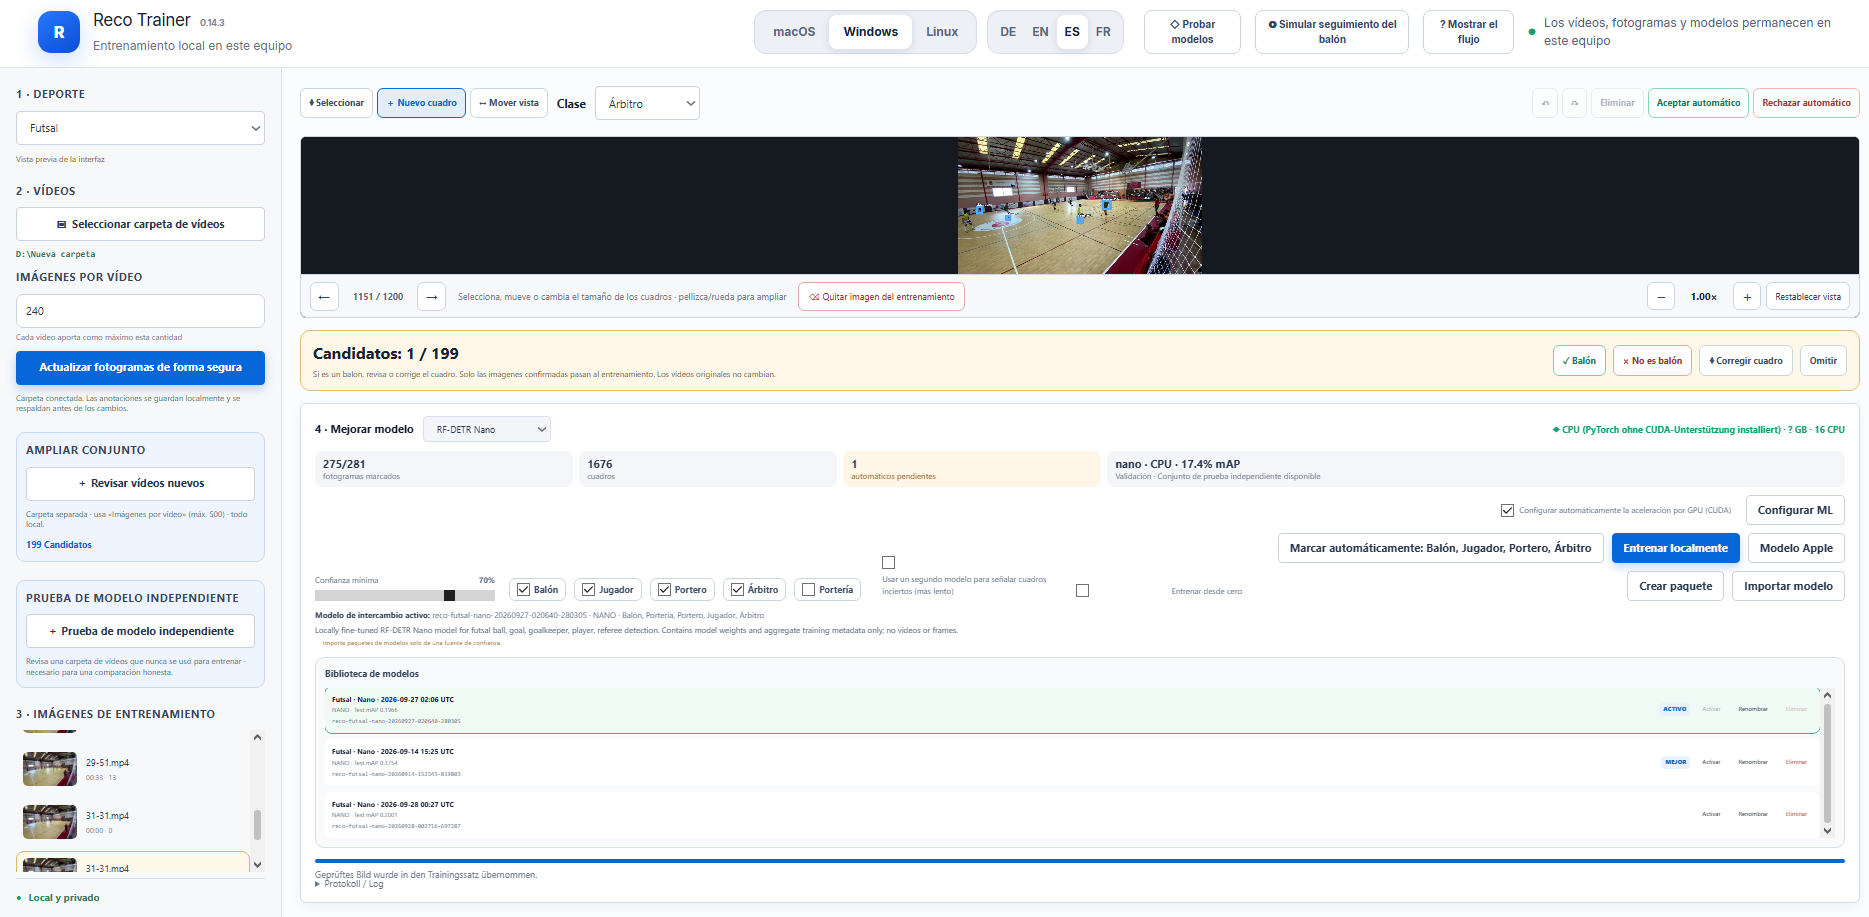Open the RF-DETR Nano model dropdown
Screen dimensions: 1869x917
pos(487,429)
